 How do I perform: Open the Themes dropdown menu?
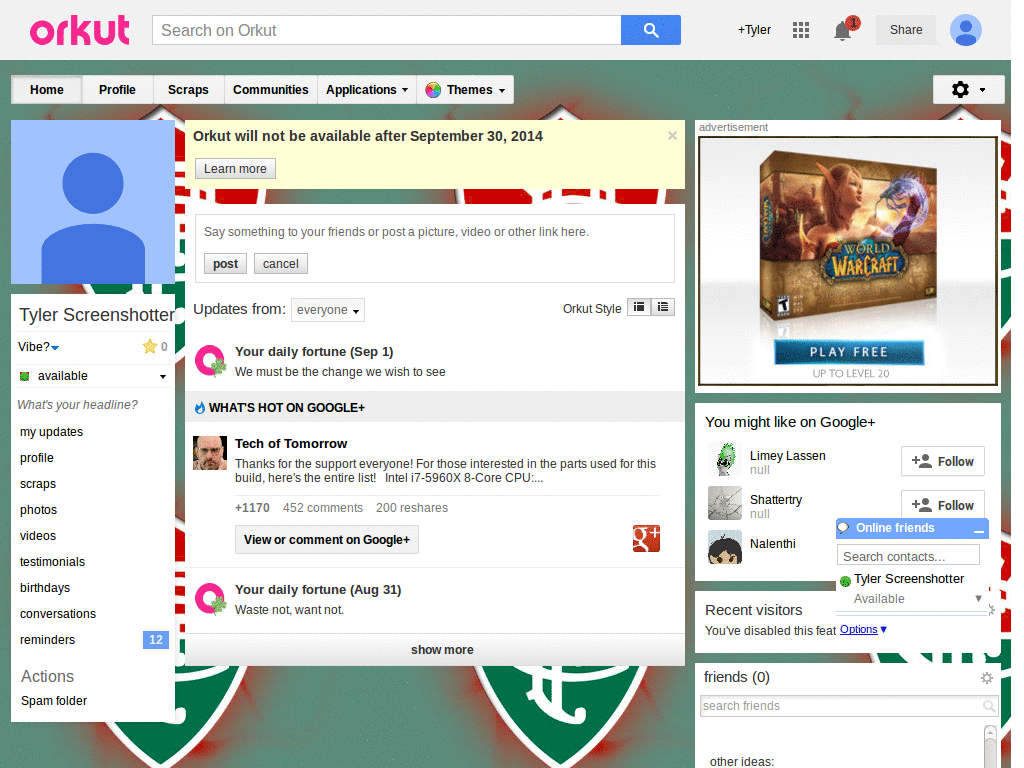tap(465, 90)
